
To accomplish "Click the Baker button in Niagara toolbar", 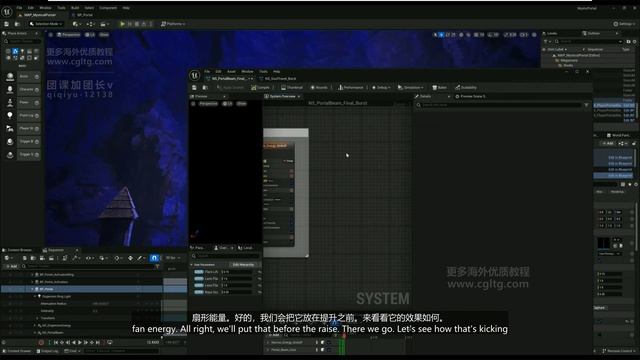I will pyautogui.click(x=439, y=87).
